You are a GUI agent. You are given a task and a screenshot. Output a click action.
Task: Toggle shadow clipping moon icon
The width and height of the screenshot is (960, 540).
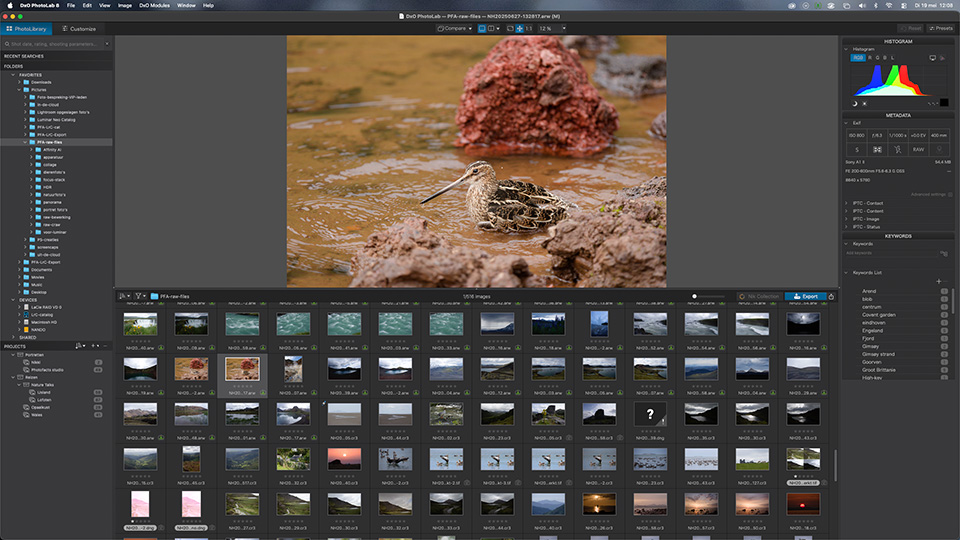point(855,103)
